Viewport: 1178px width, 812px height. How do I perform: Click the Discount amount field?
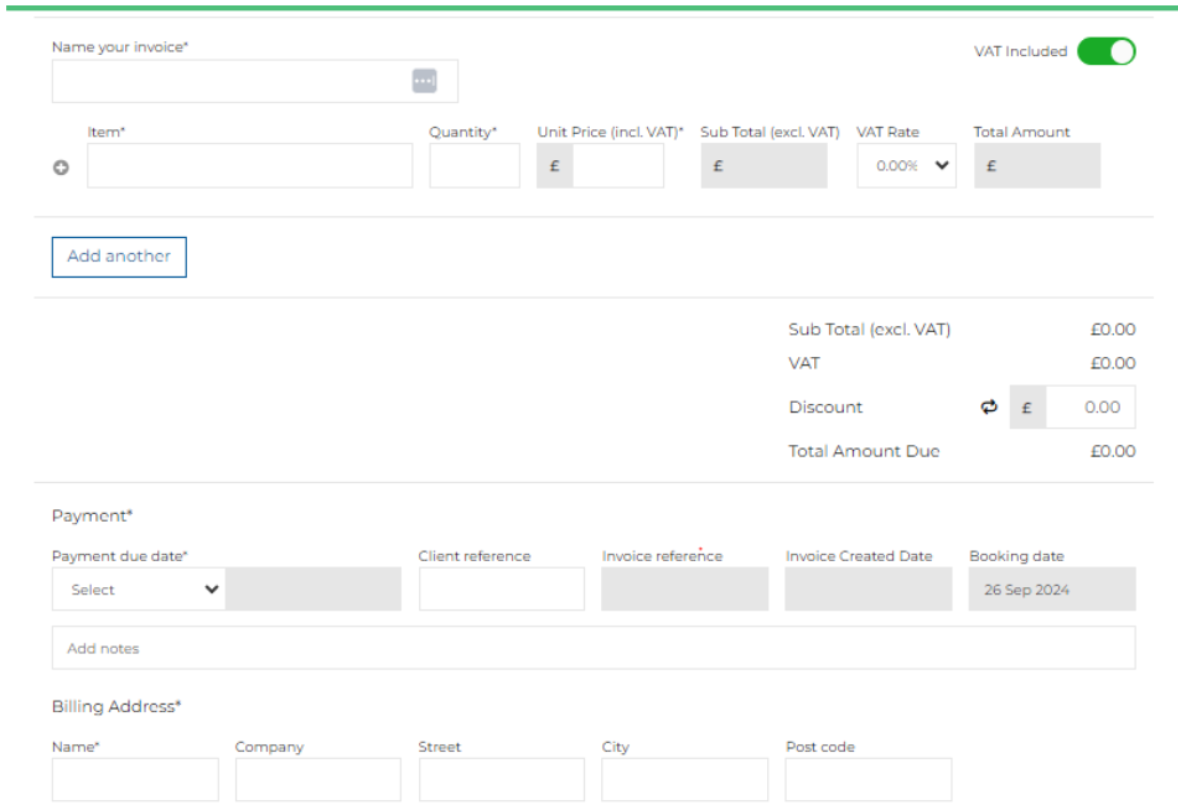click(x=1090, y=407)
